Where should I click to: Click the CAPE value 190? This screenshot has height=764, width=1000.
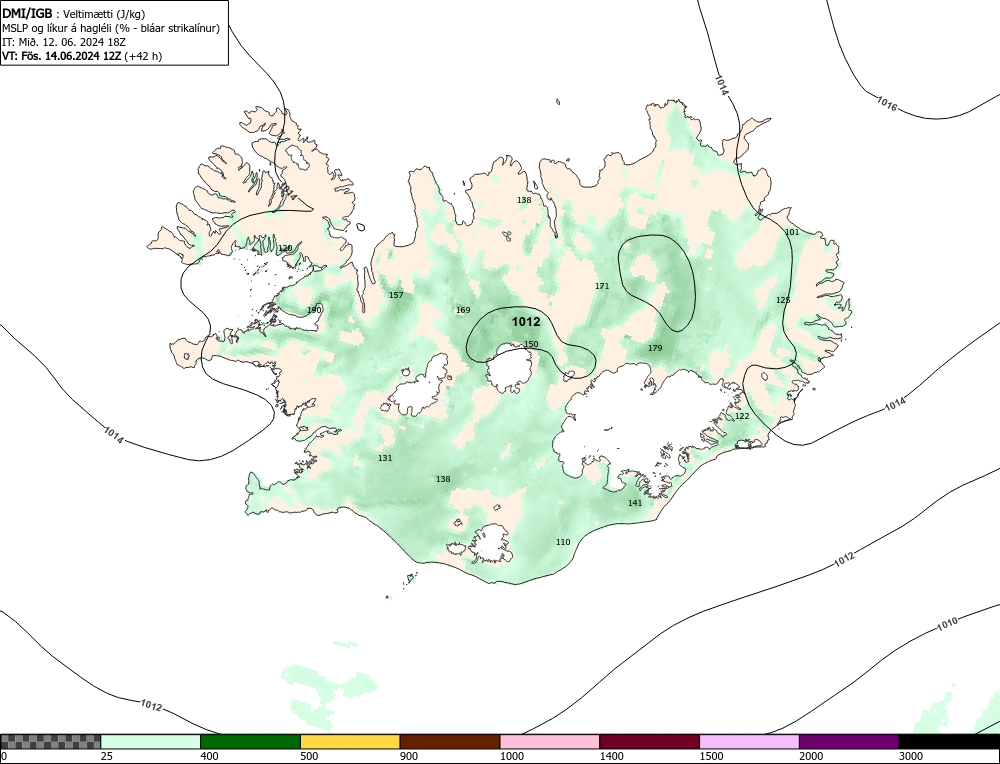pos(314,310)
